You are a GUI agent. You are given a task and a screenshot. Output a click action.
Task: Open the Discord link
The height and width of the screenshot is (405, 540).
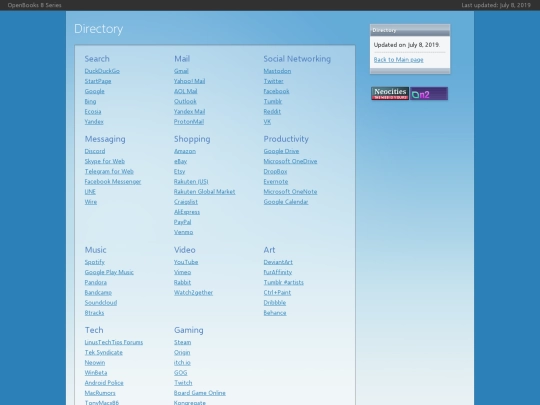click(x=95, y=151)
